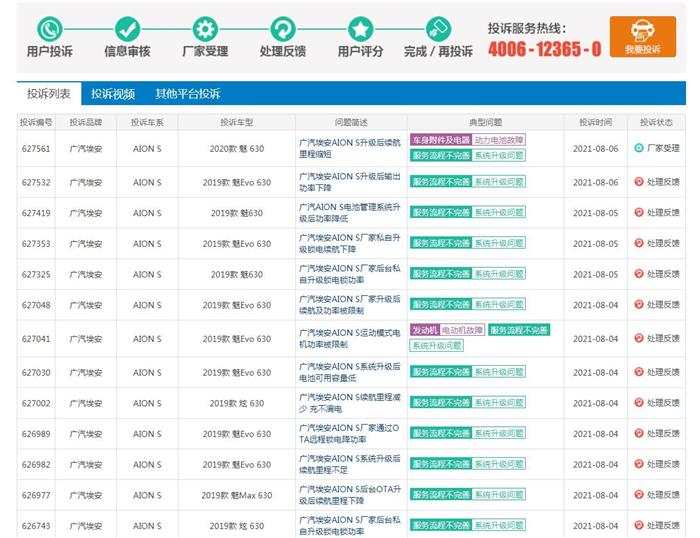
Task: Click the 投诉状态 column header
Action: [x=656, y=122]
